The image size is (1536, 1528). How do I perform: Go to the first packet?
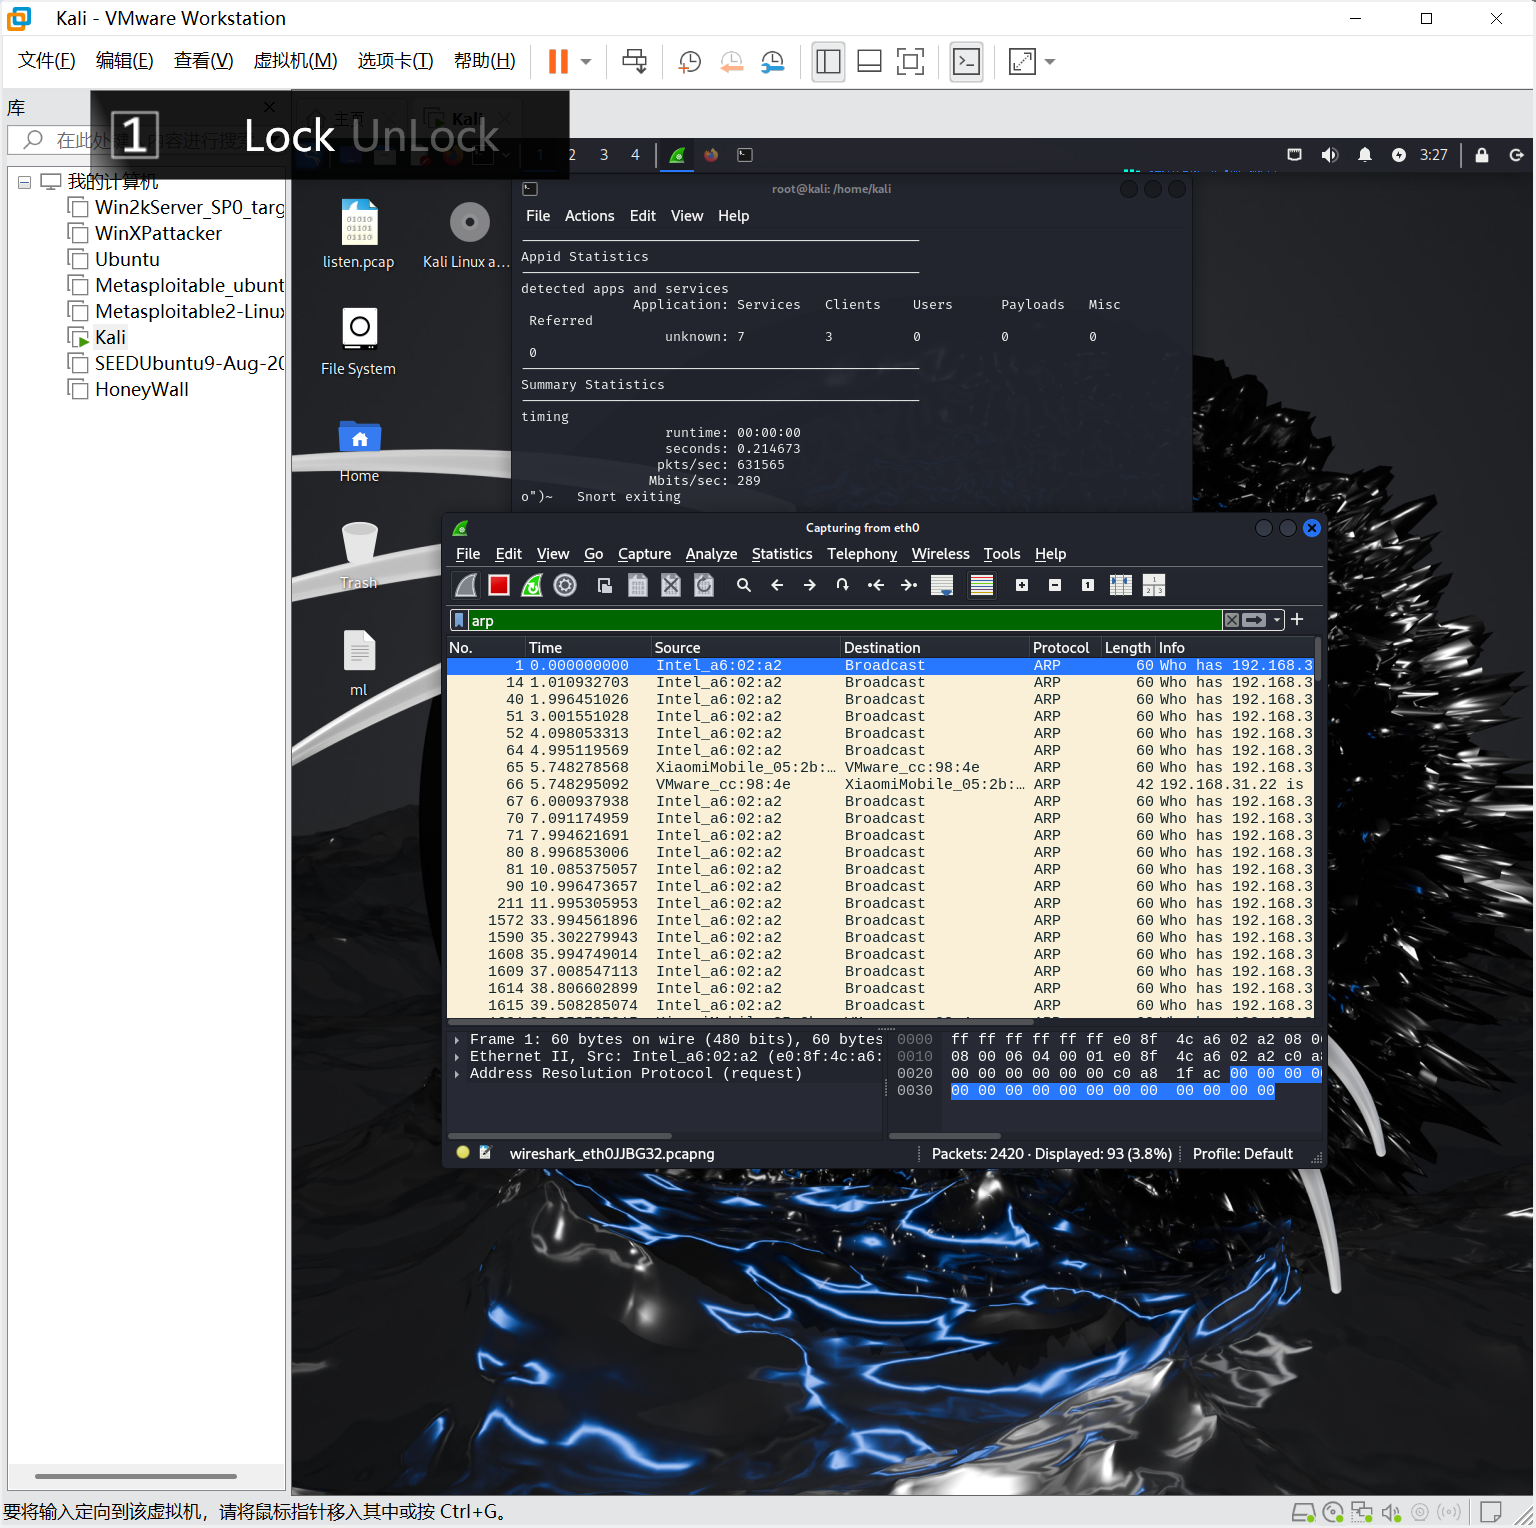[x=876, y=585]
